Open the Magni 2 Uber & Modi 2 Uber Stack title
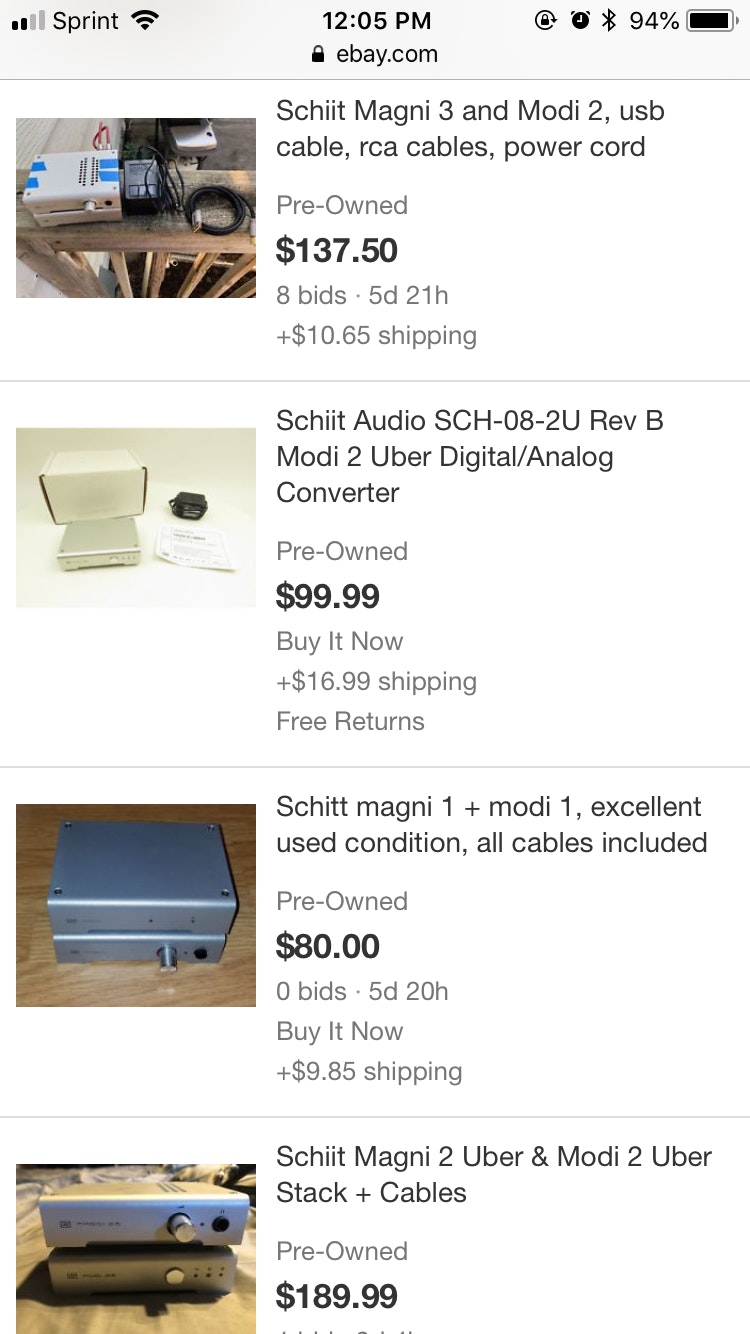Image resolution: width=750 pixels, height=1334 pixels. pos(494,1175)
